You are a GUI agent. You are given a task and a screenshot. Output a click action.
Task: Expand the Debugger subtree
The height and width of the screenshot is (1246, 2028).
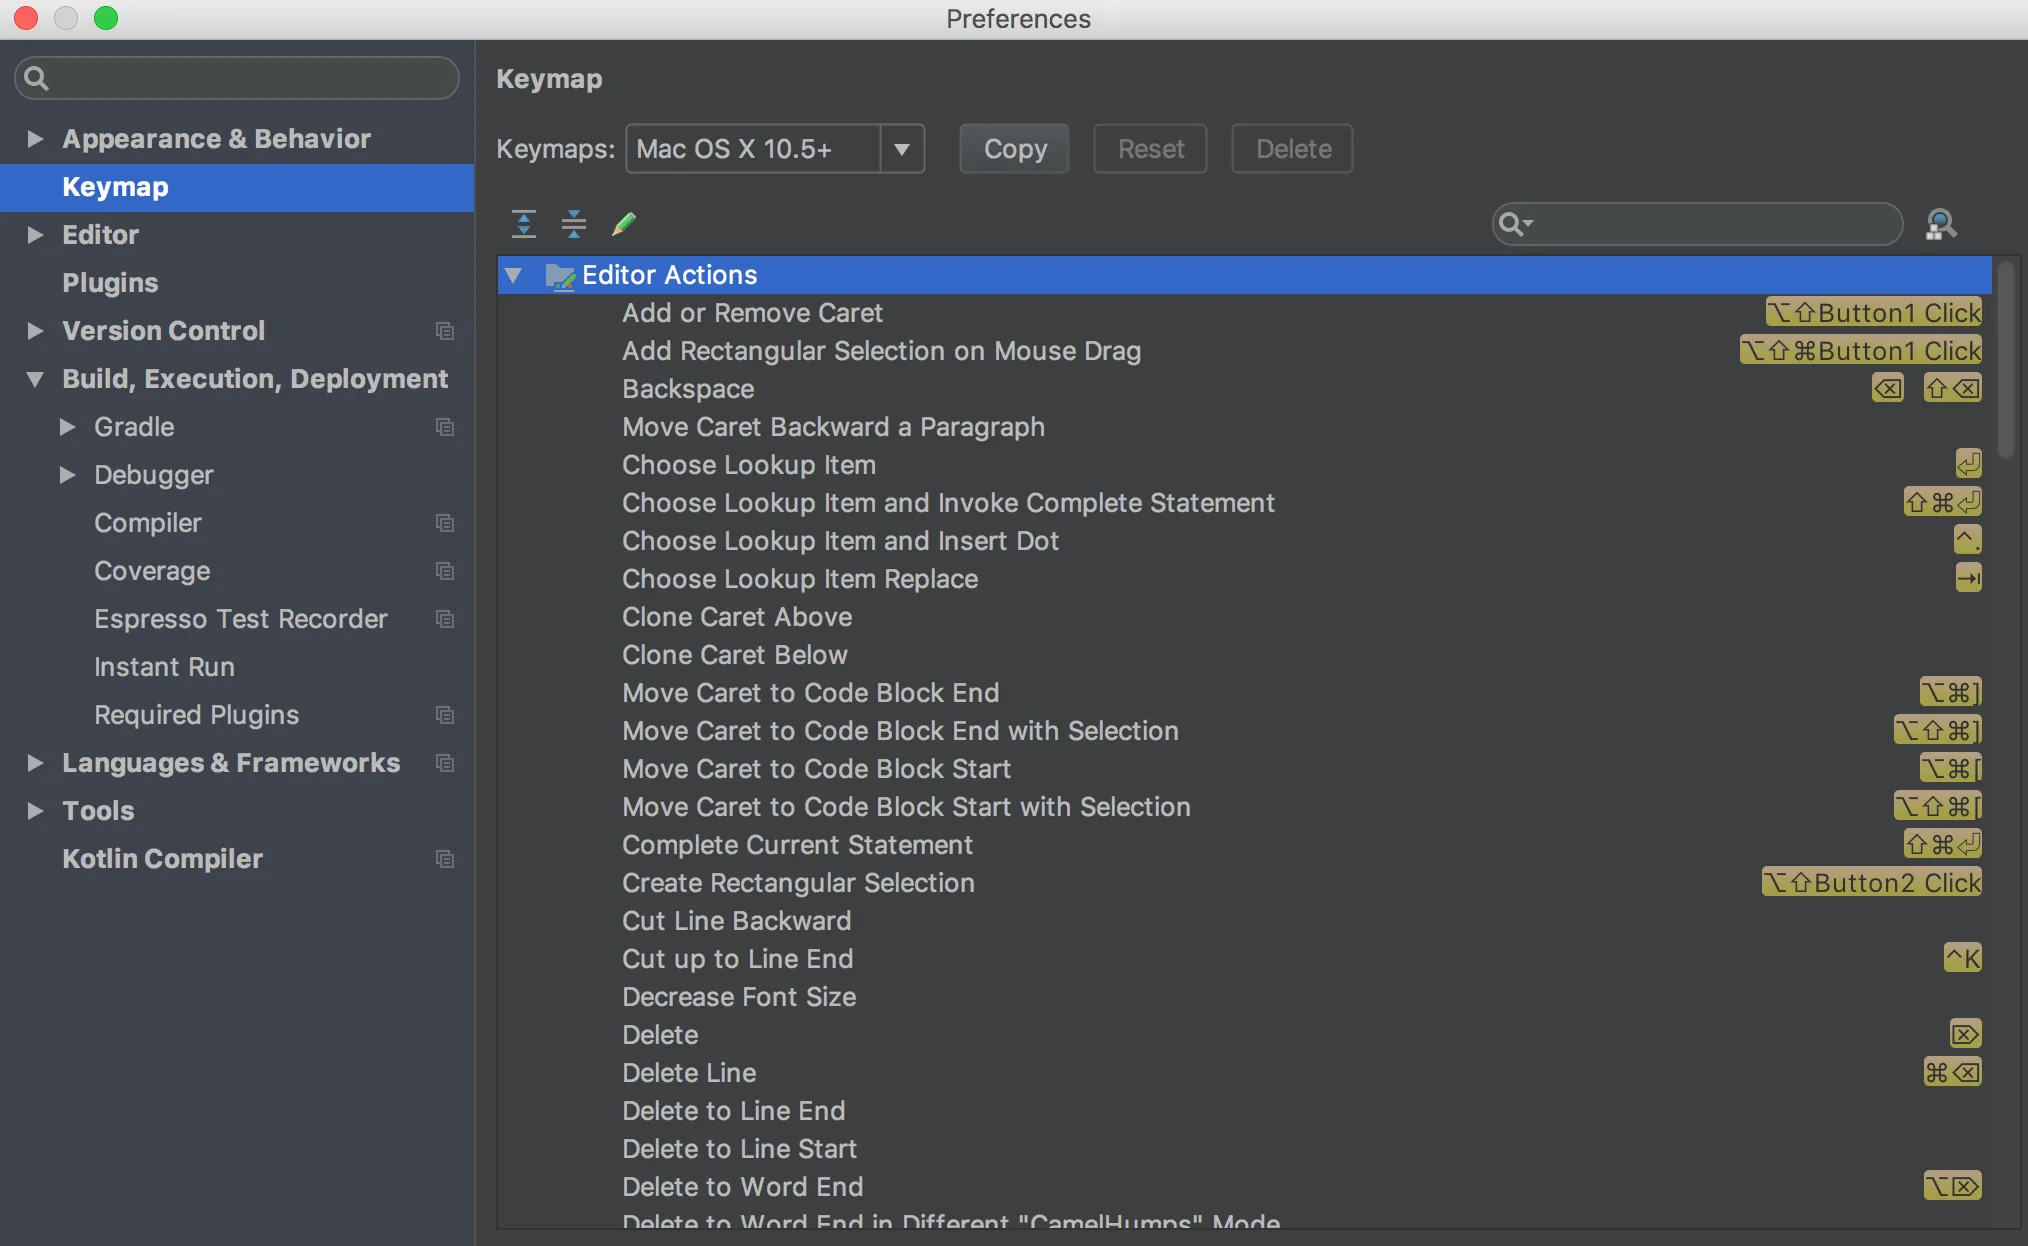click(67, 475)
